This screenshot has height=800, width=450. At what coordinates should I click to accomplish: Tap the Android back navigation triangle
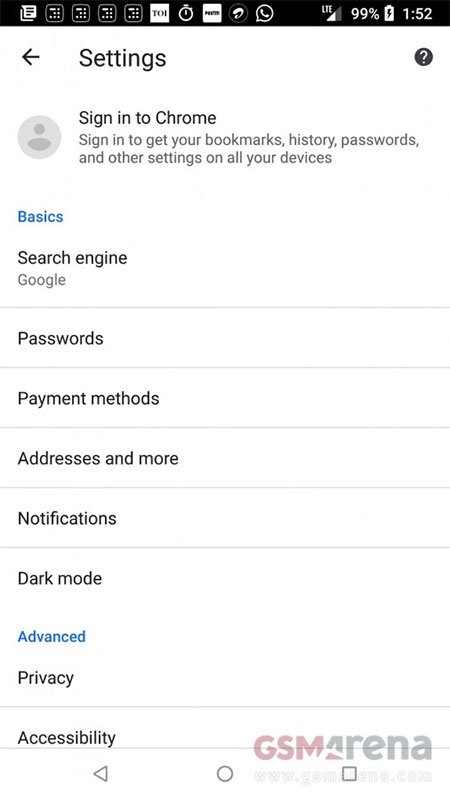point(101,773)
